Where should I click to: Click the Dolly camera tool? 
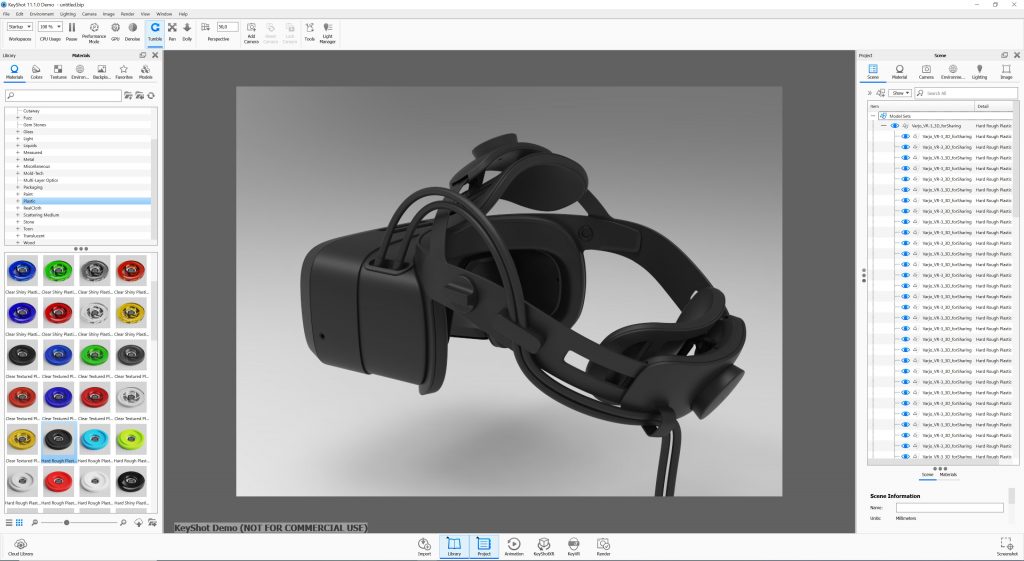[187, 30]
